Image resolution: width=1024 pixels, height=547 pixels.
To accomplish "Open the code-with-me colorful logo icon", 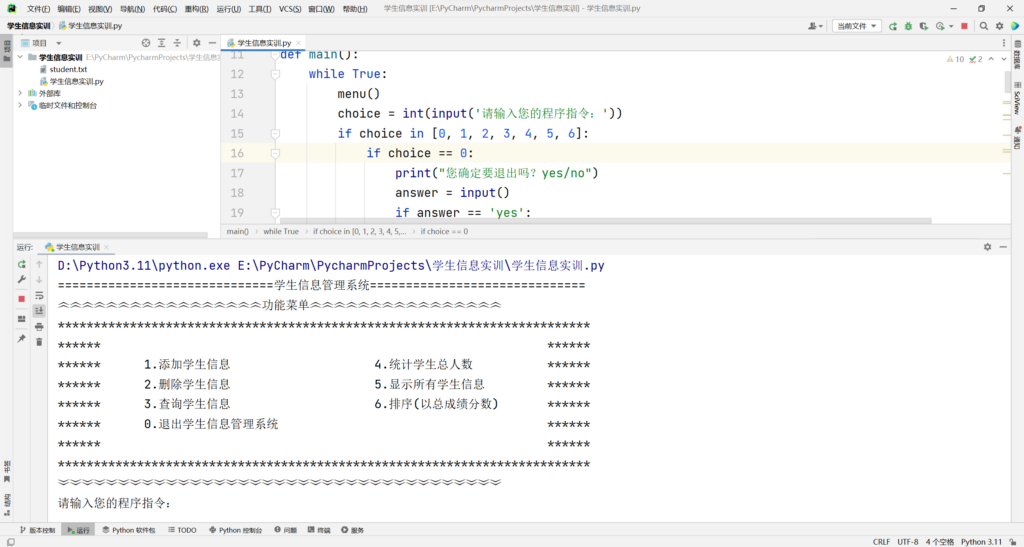I will pos(1015,26).
